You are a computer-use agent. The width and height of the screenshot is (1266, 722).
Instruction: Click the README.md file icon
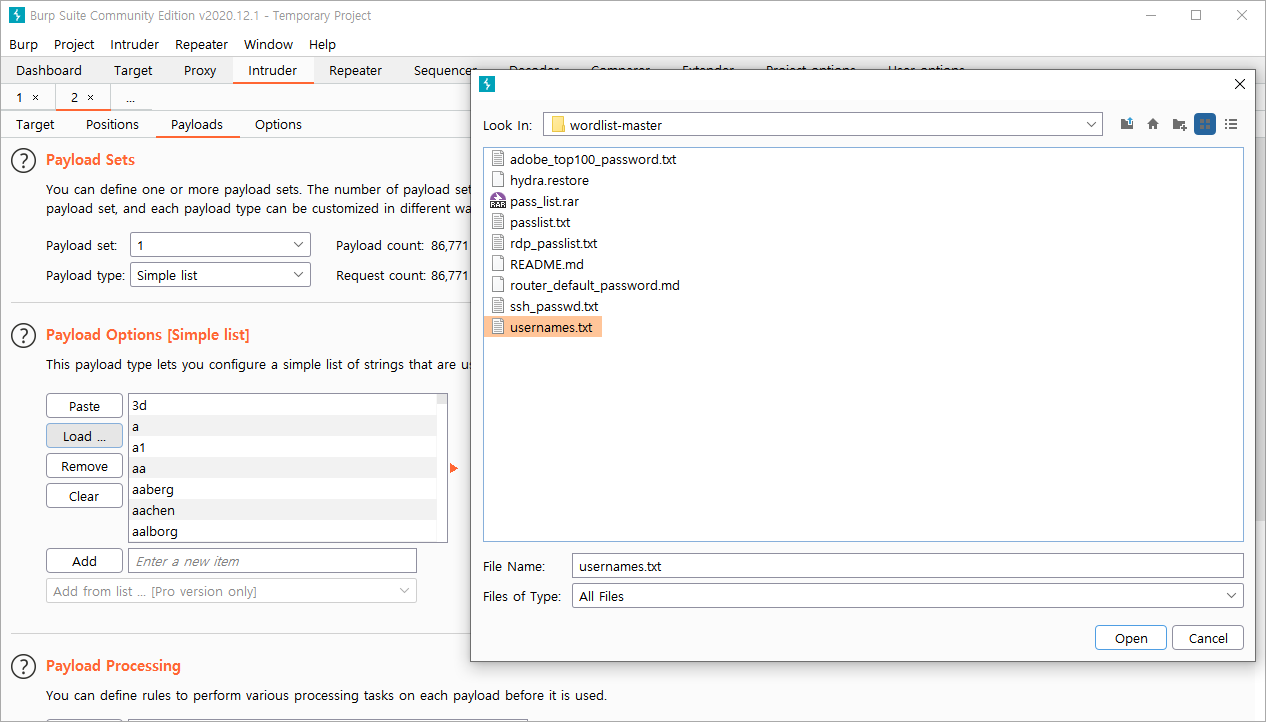pos(497,264)
